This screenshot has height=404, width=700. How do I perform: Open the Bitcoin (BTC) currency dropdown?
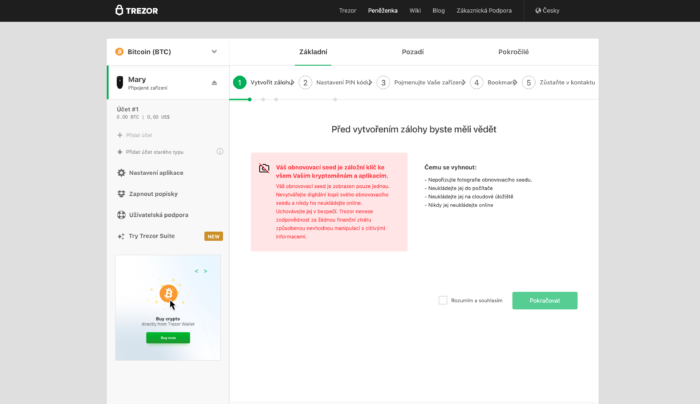(x=167, y=51)
